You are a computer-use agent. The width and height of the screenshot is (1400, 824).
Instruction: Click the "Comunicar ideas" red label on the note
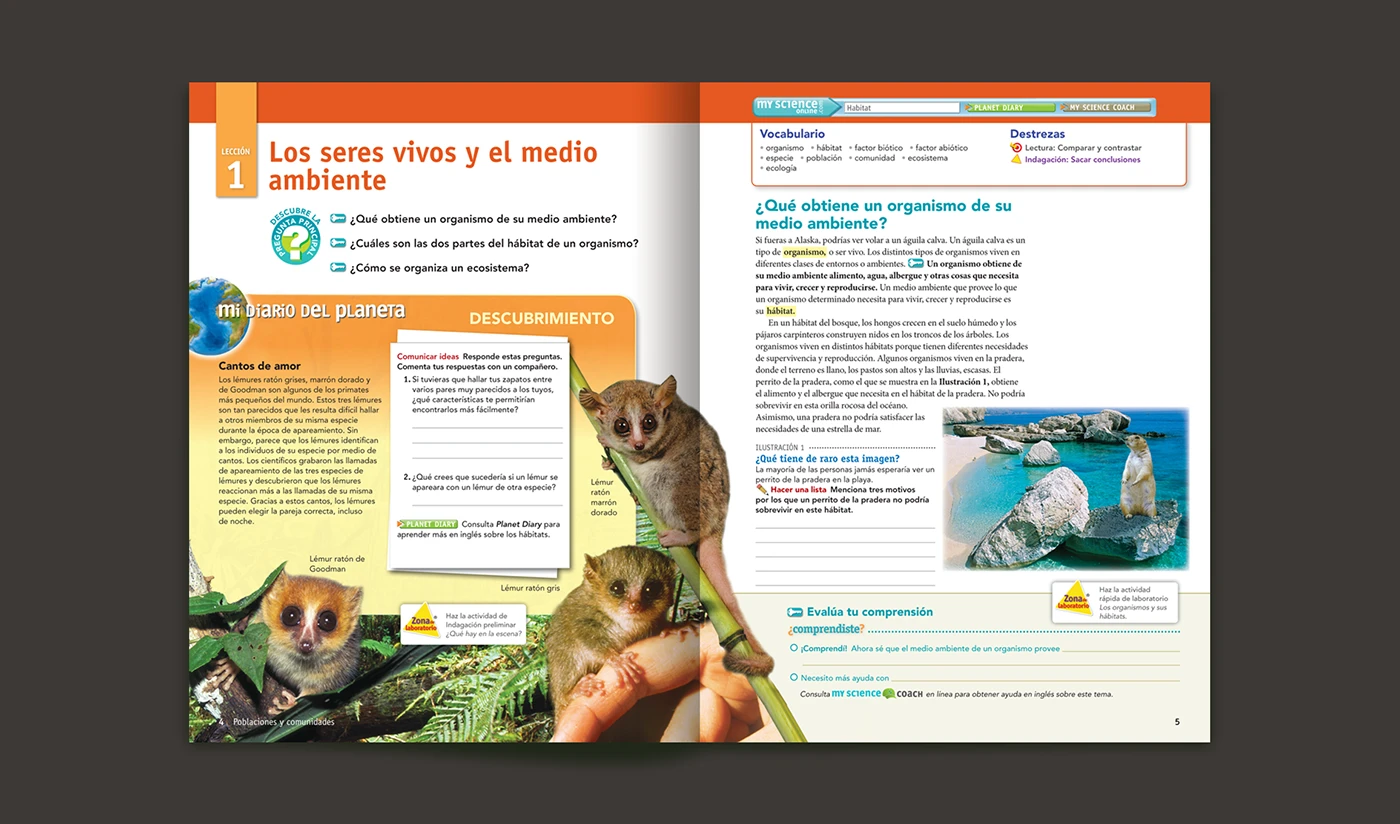tap(428, 357)
